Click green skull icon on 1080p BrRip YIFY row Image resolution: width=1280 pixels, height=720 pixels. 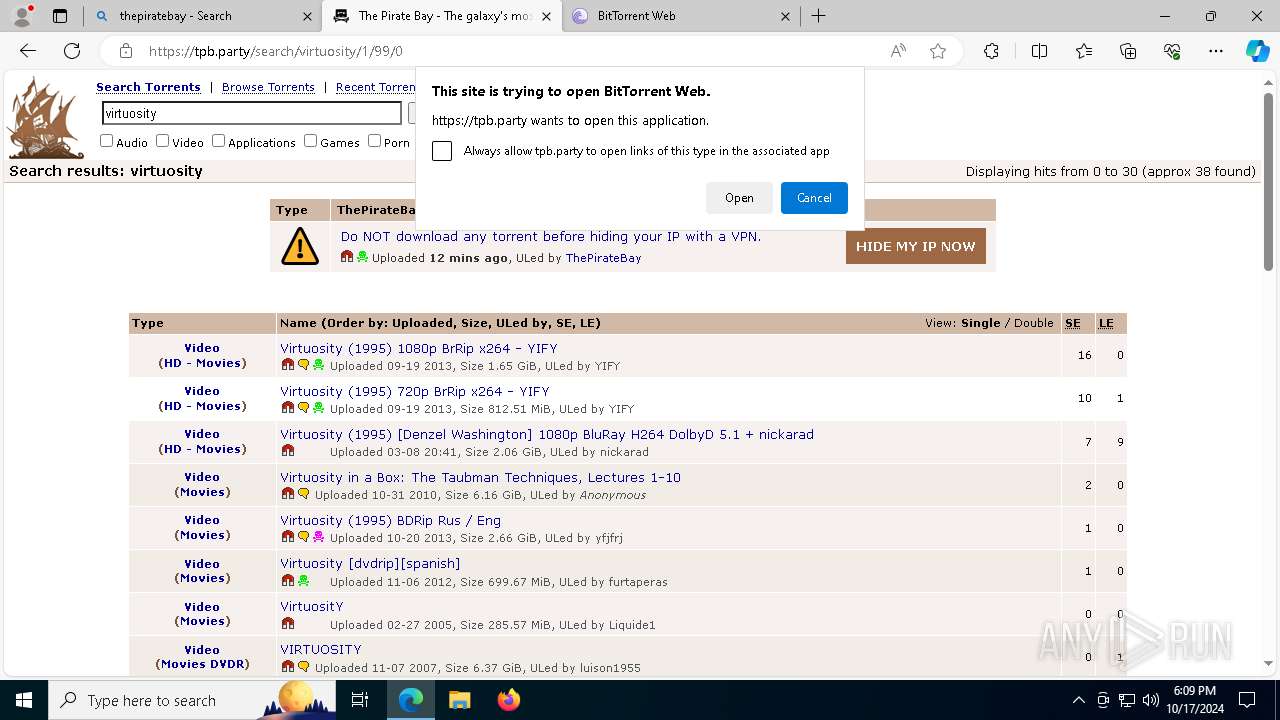click(318, 365)
